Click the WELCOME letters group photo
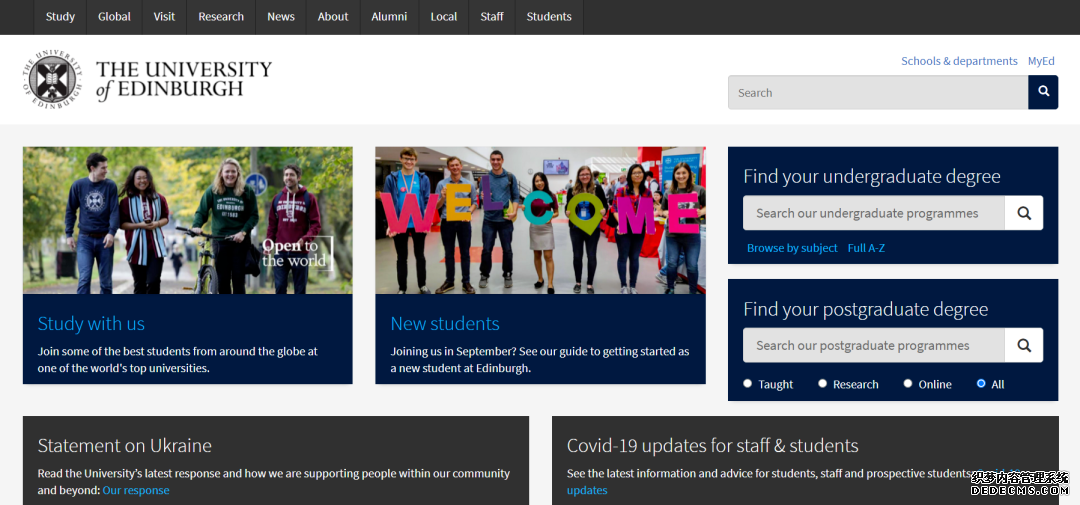Viewport: 1080px width, 505px height. click(541, 220)
